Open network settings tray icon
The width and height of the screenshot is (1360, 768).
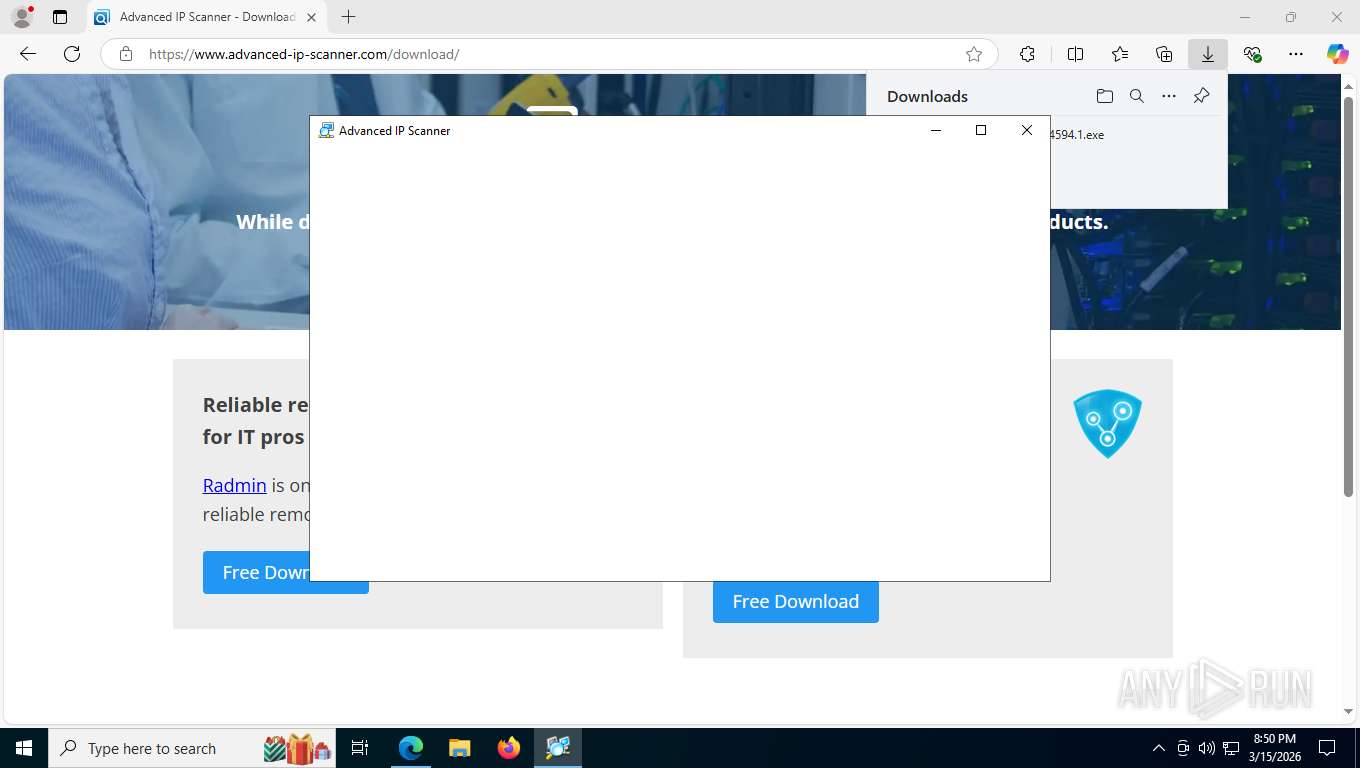pos(1231,748)
